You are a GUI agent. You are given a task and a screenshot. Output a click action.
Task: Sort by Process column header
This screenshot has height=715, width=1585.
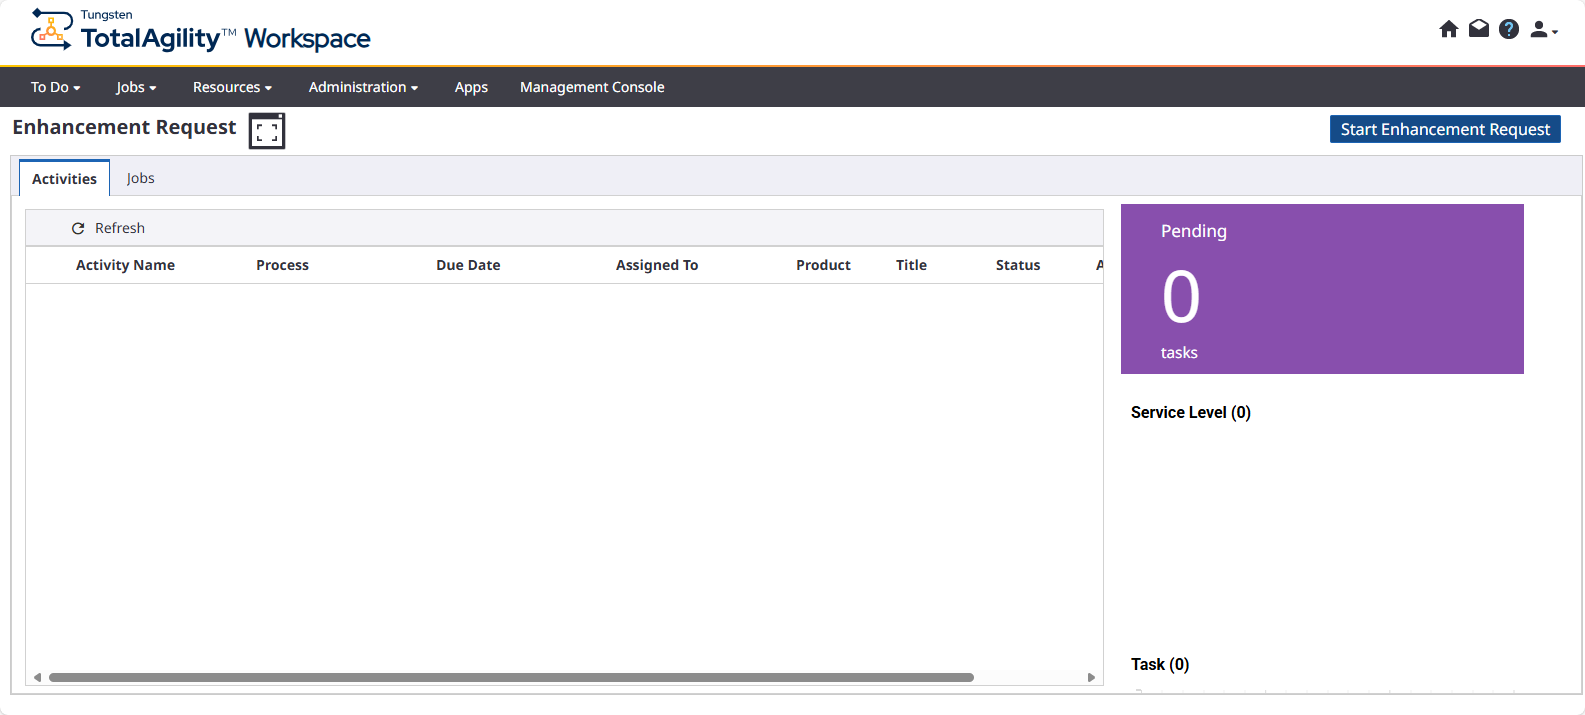tap(282, 265)
